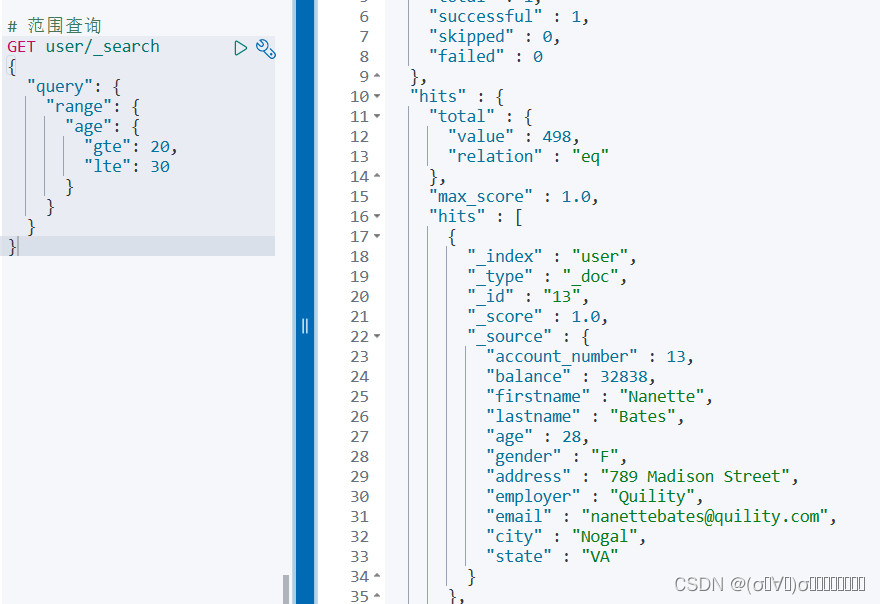Click the "value" : 498 line
Image resolution: width=880 pixels, height=604 pixels.
[514, 136]
